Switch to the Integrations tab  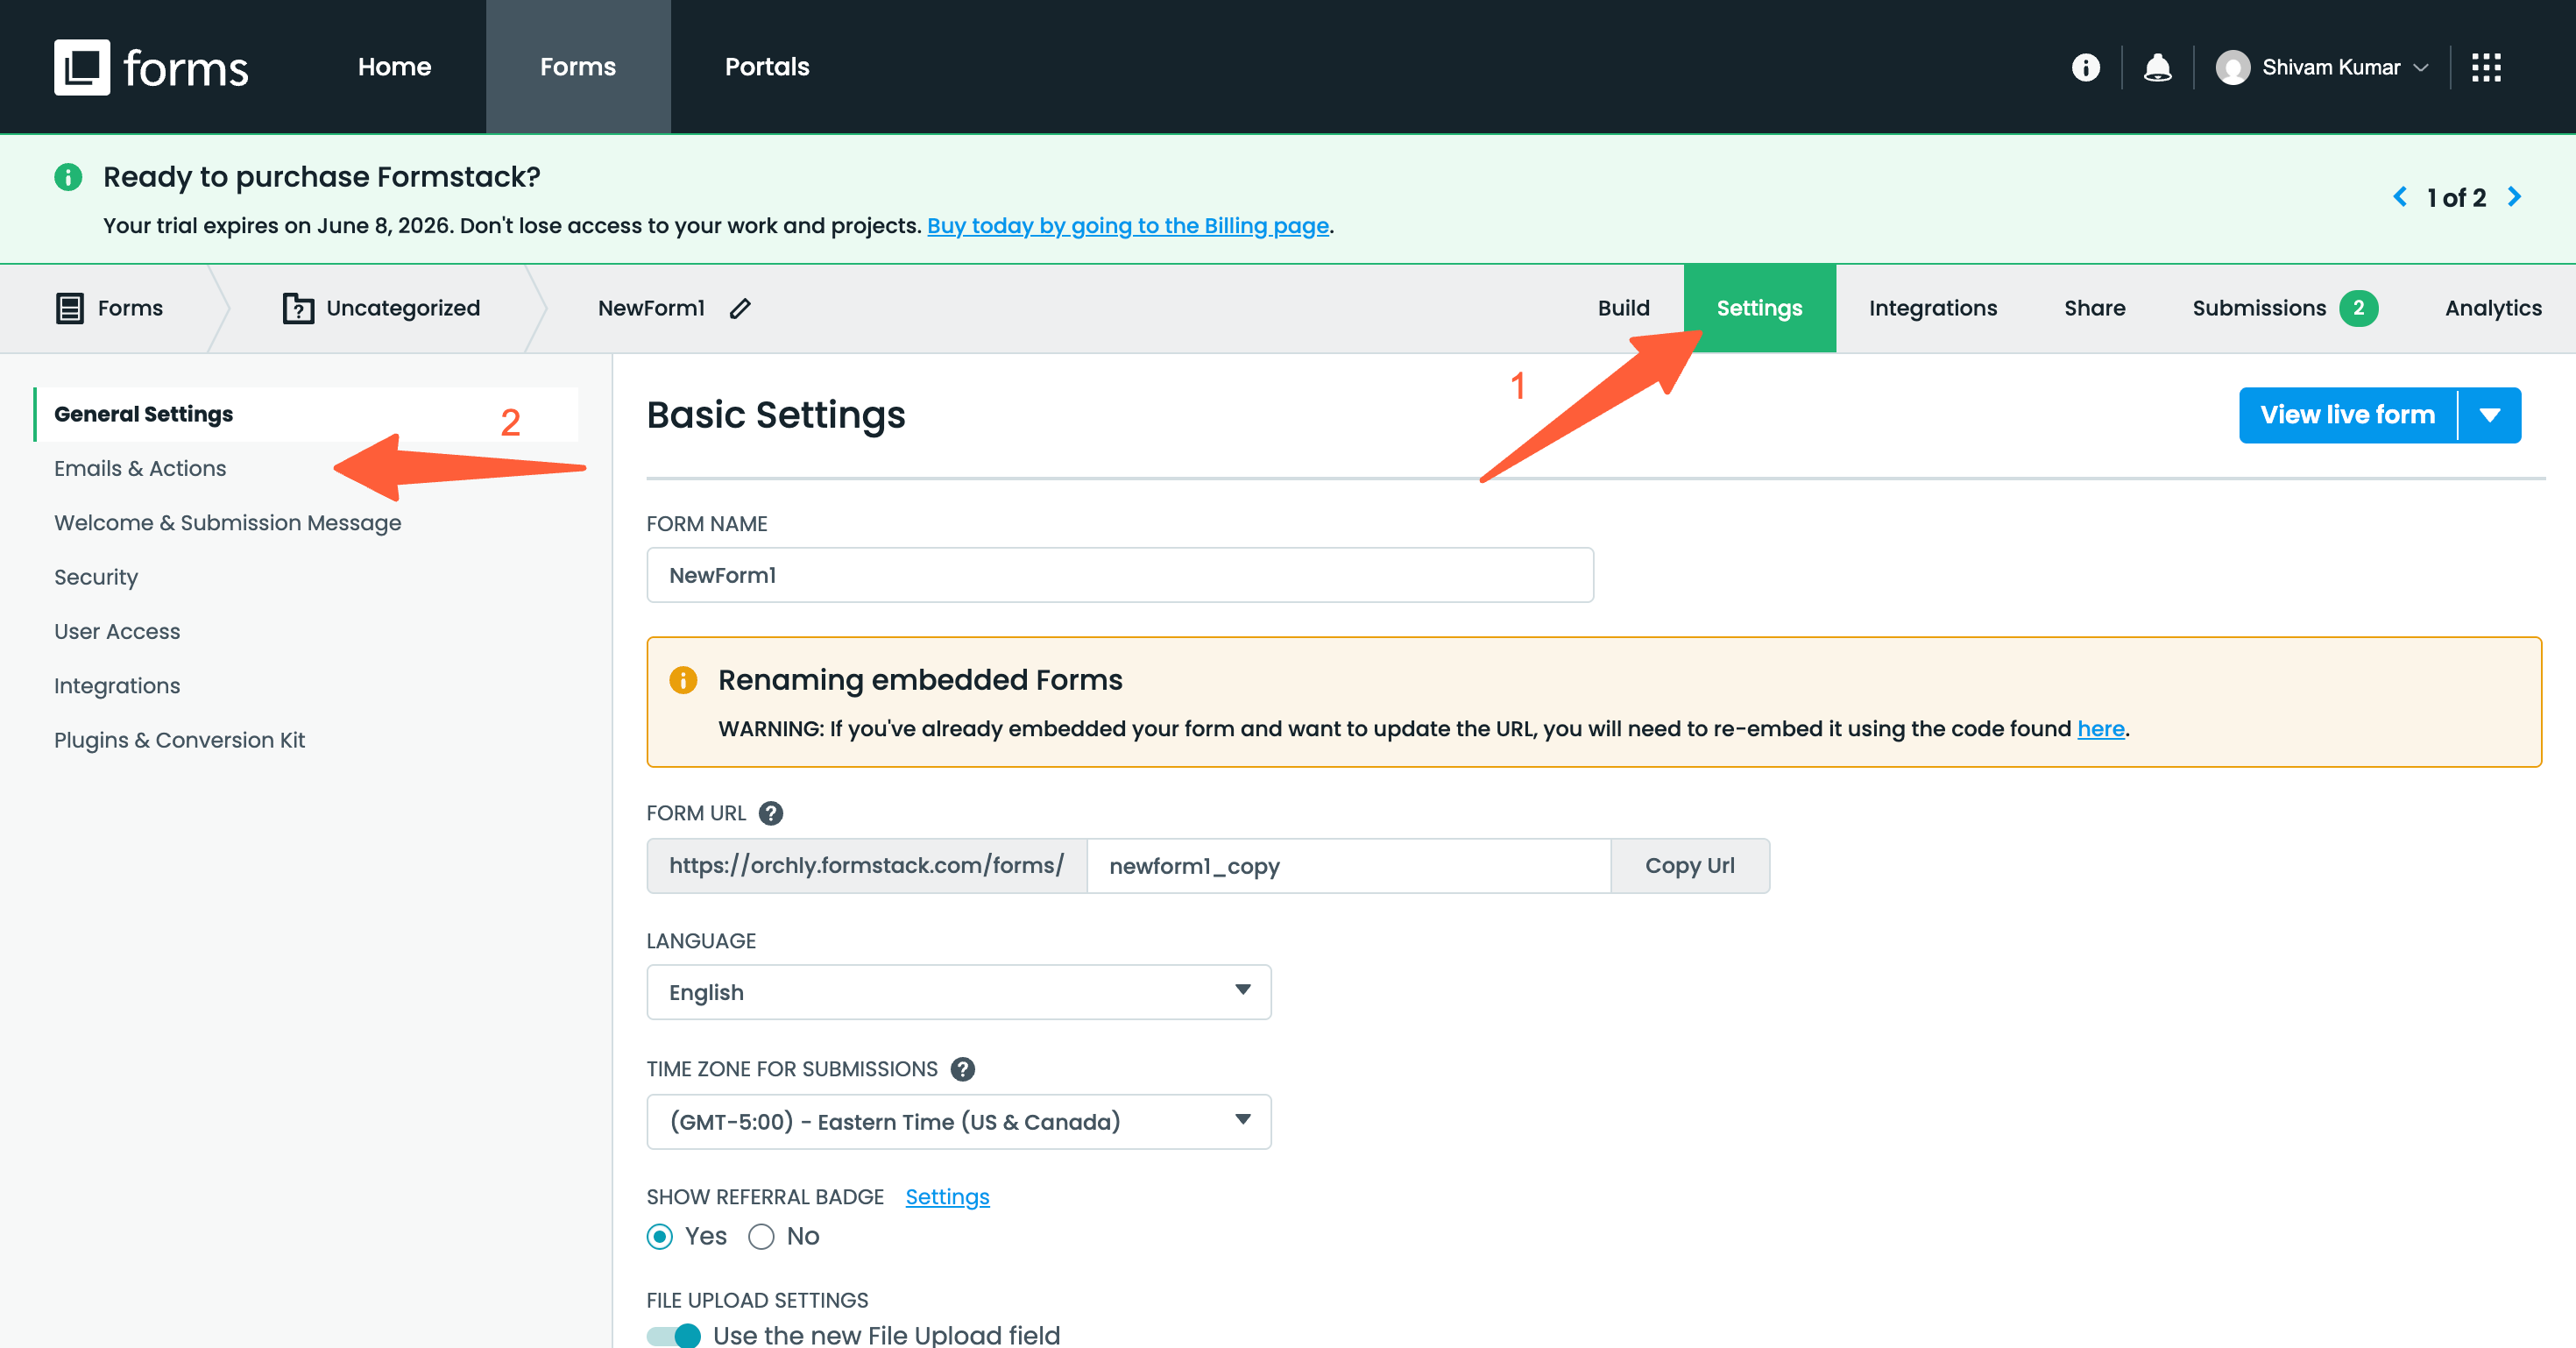click(1932, 308)
